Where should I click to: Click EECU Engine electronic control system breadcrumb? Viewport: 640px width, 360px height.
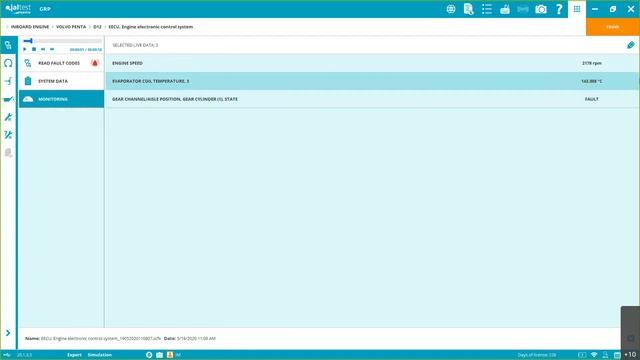click(x=151, y=27)
